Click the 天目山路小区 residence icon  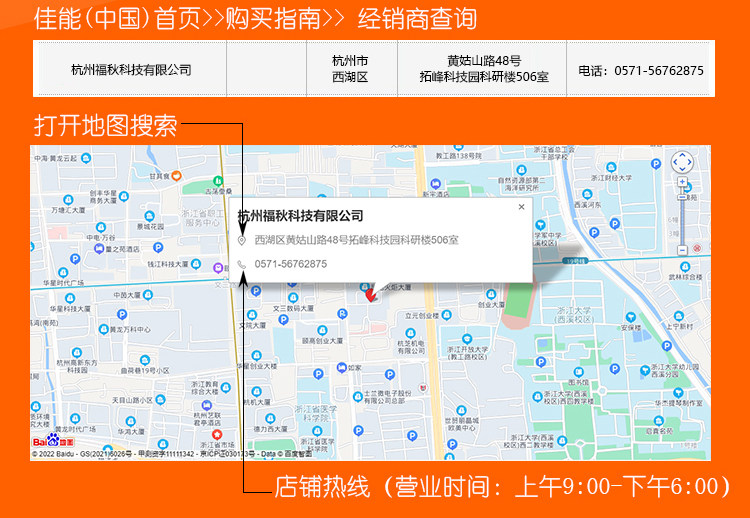[161, 399]
